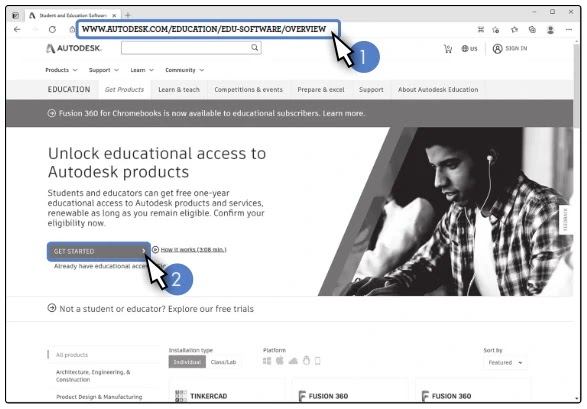Click the play icon beside How it works
The width and height of the screenshot is (587, 409).
(x=155, y=249)
